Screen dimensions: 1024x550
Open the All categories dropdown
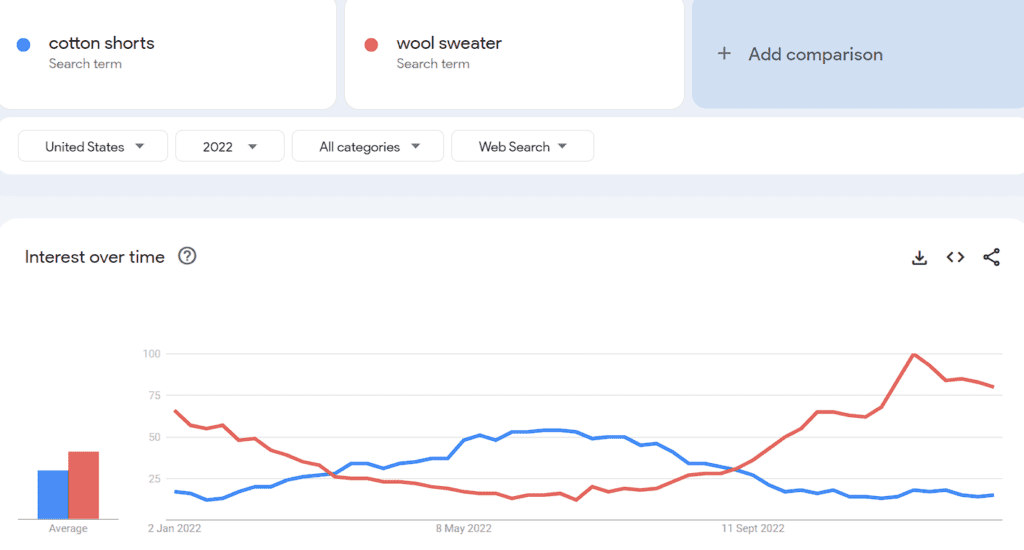pyautogui.click(x=368, y=146)
